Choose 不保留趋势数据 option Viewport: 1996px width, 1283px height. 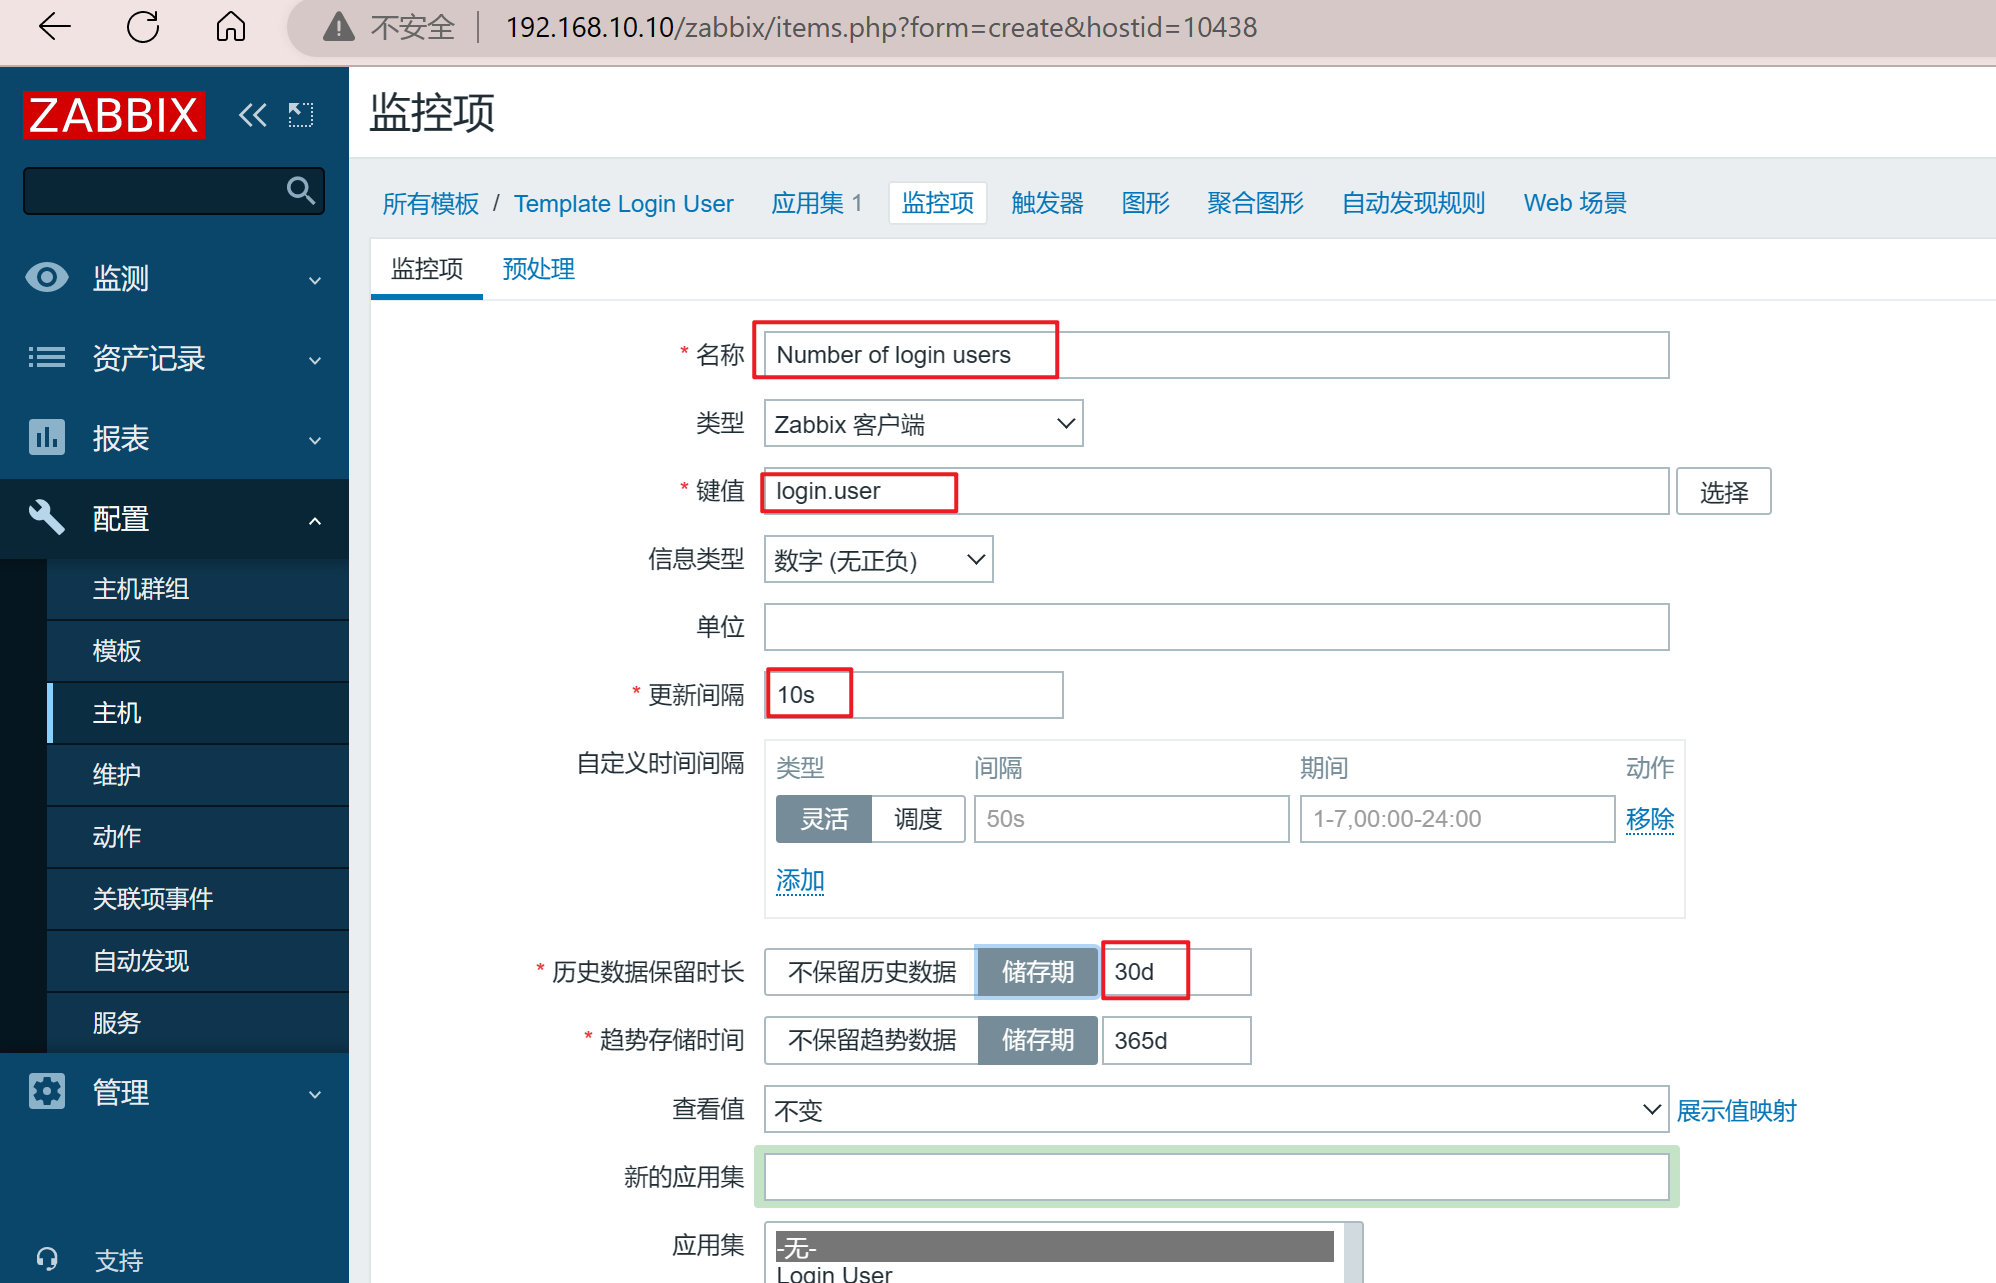pyautogui.click(x=871, y=1040)
